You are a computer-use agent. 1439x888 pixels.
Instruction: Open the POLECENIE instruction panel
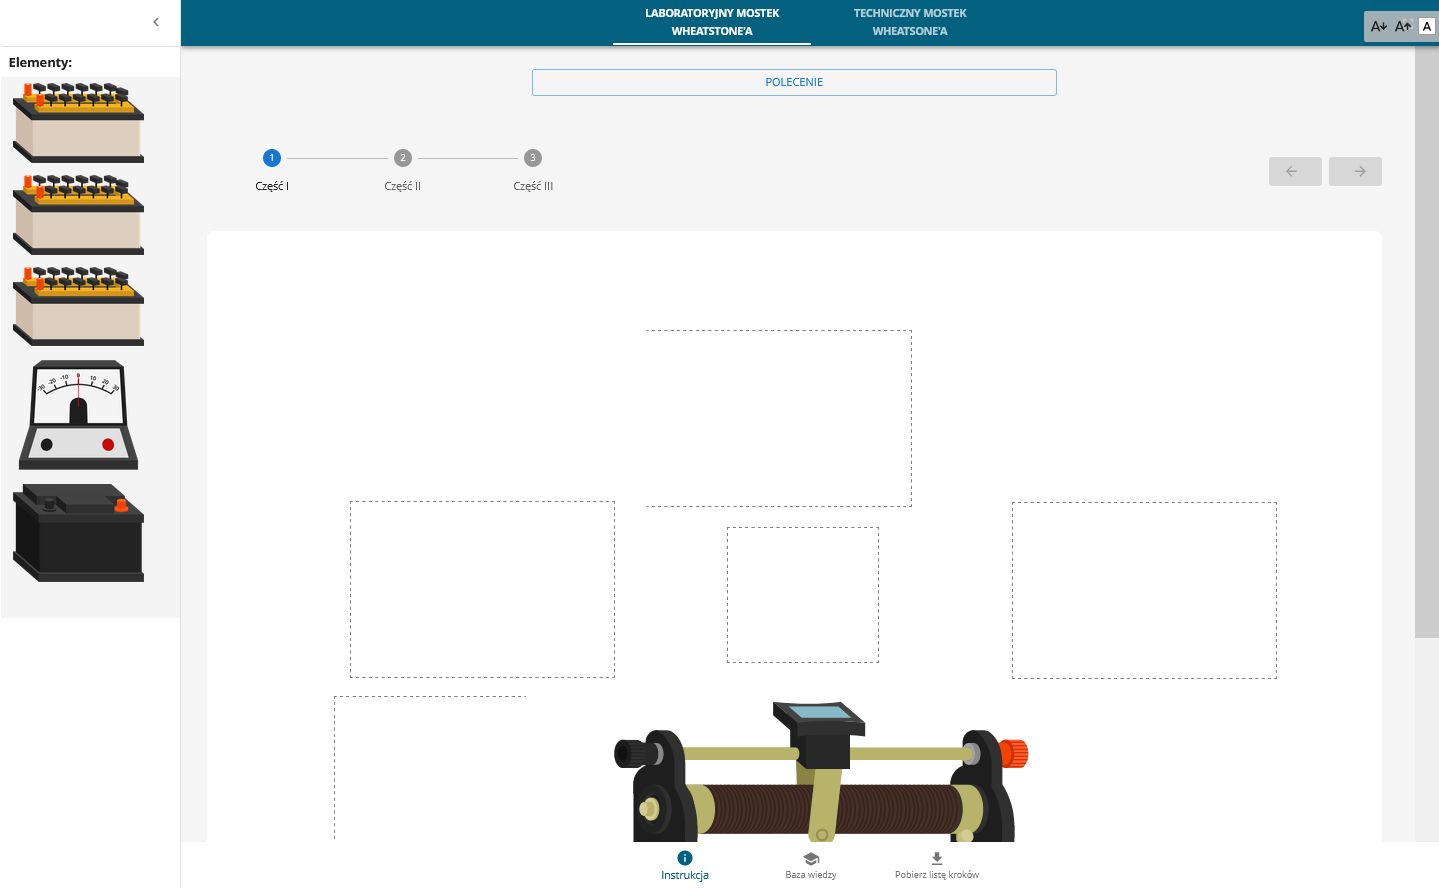[794, 82]
